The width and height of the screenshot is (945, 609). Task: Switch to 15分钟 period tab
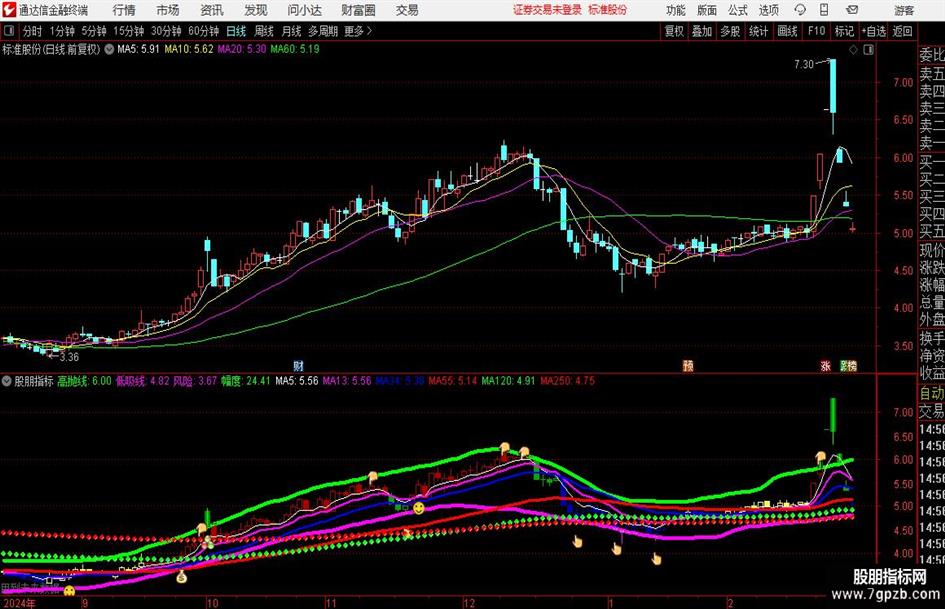(128, 31)
